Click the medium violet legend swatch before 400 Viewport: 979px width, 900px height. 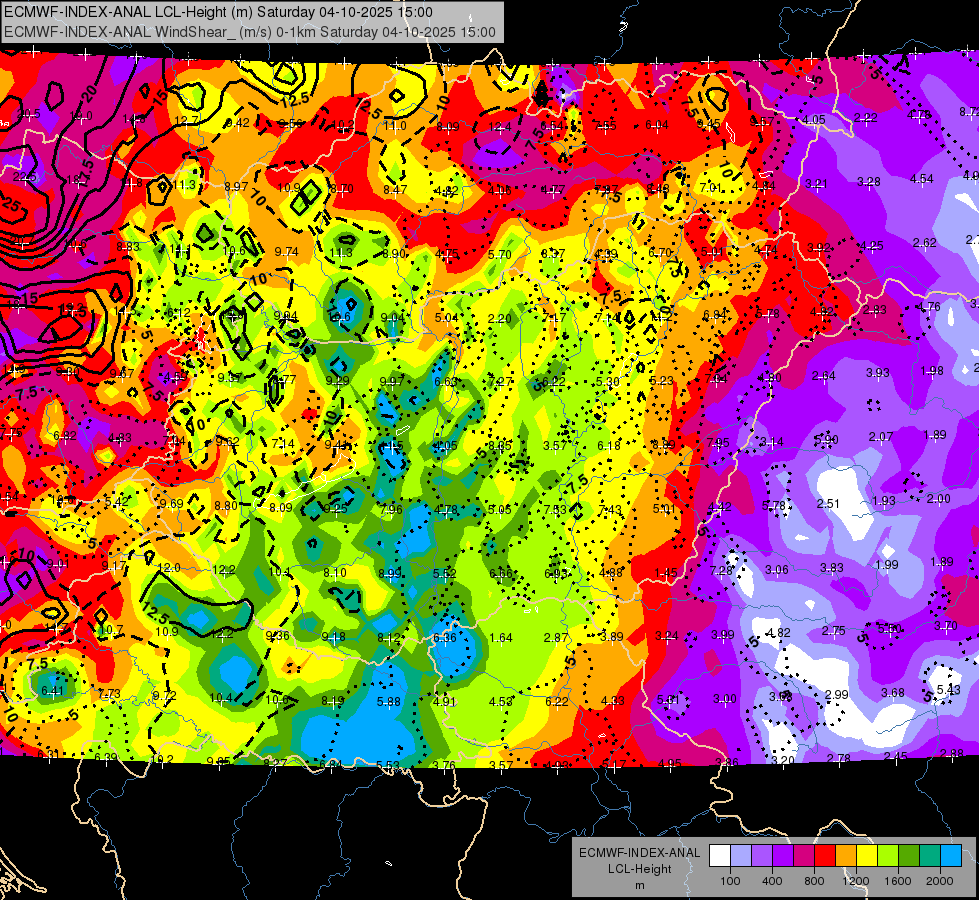(762, 856)
